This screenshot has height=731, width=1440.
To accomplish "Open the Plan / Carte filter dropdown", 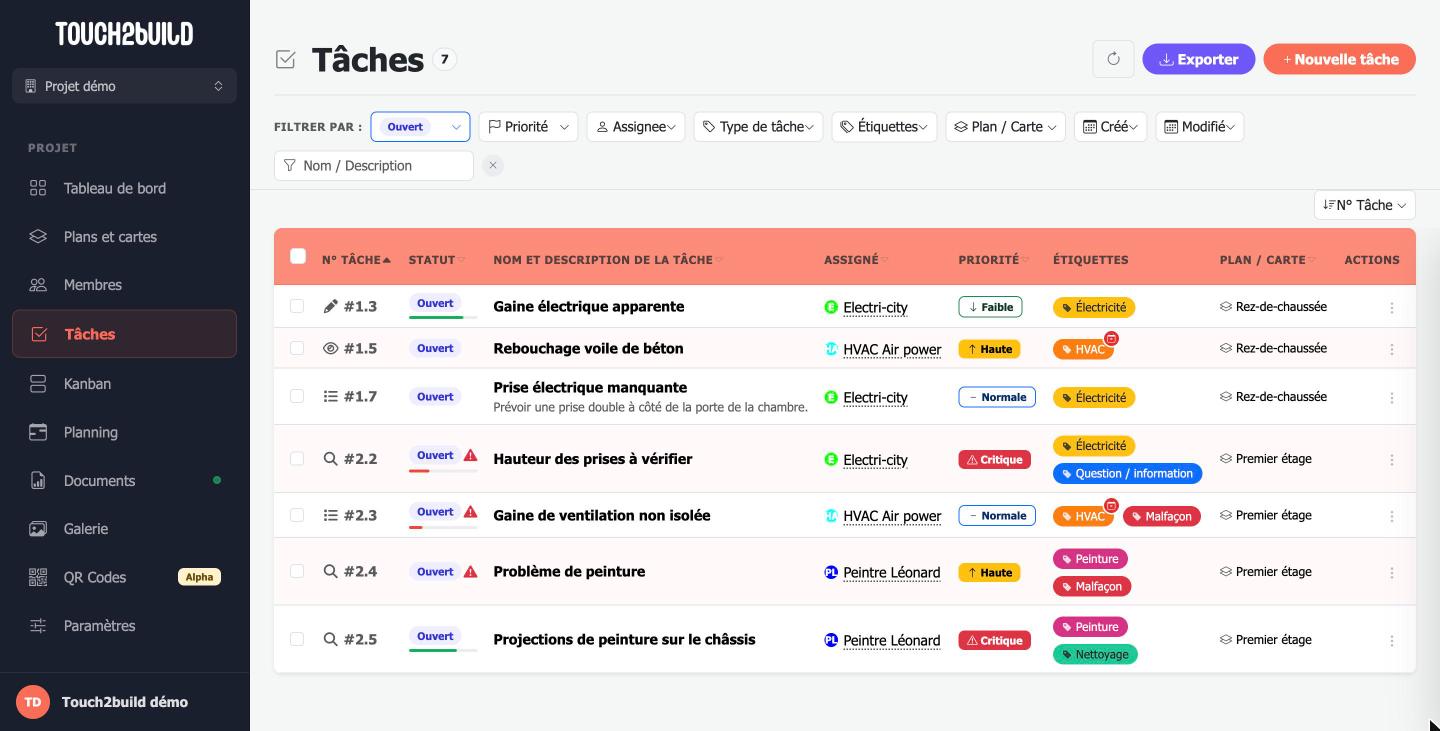I will [x=1005, y=126].
